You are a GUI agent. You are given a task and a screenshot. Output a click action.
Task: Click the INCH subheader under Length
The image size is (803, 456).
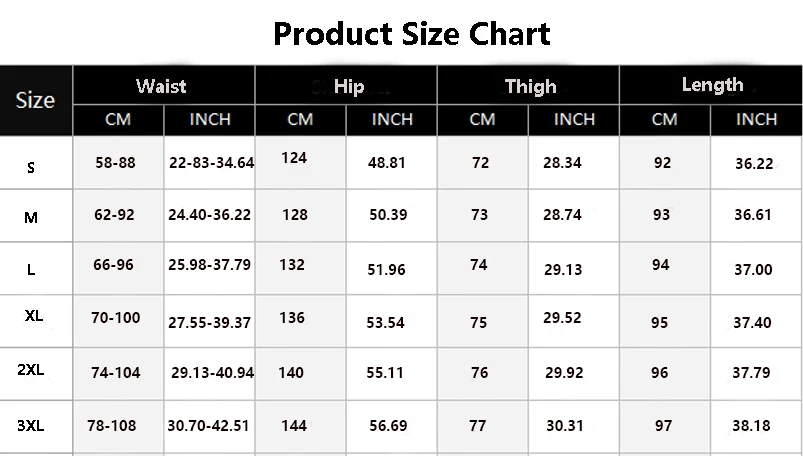pos(756,119)
